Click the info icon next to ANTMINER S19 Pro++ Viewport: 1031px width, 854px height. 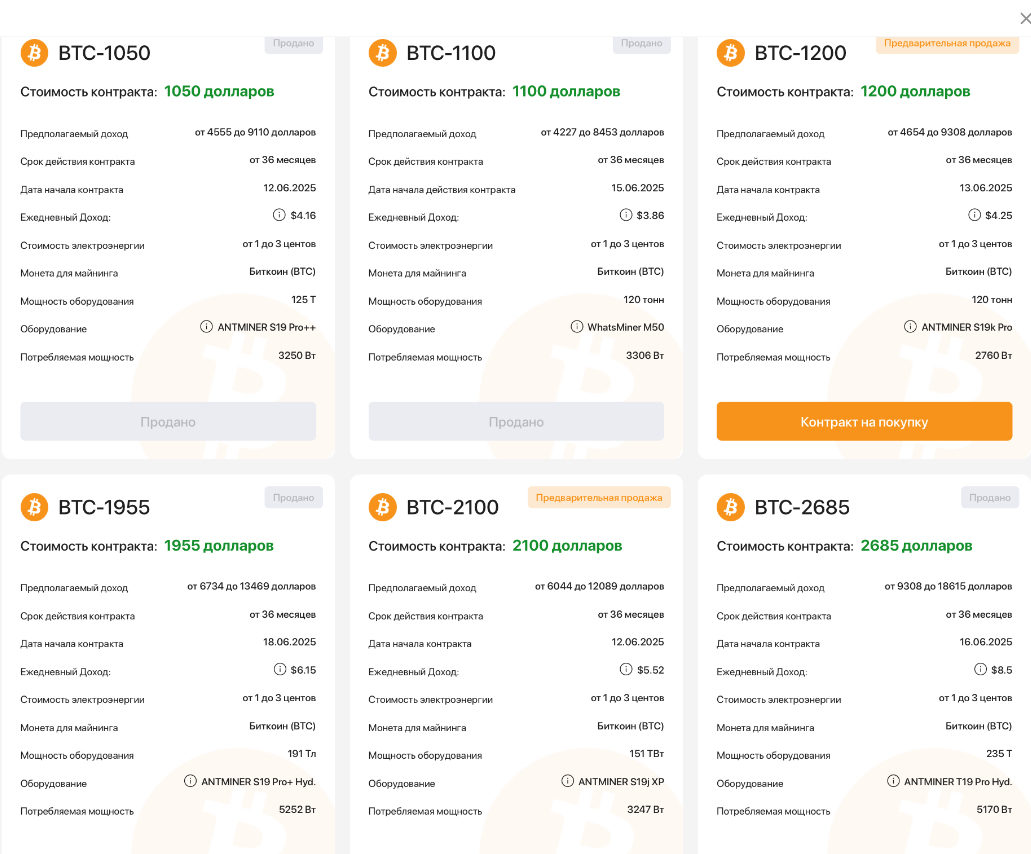click(x=206, y=327)
